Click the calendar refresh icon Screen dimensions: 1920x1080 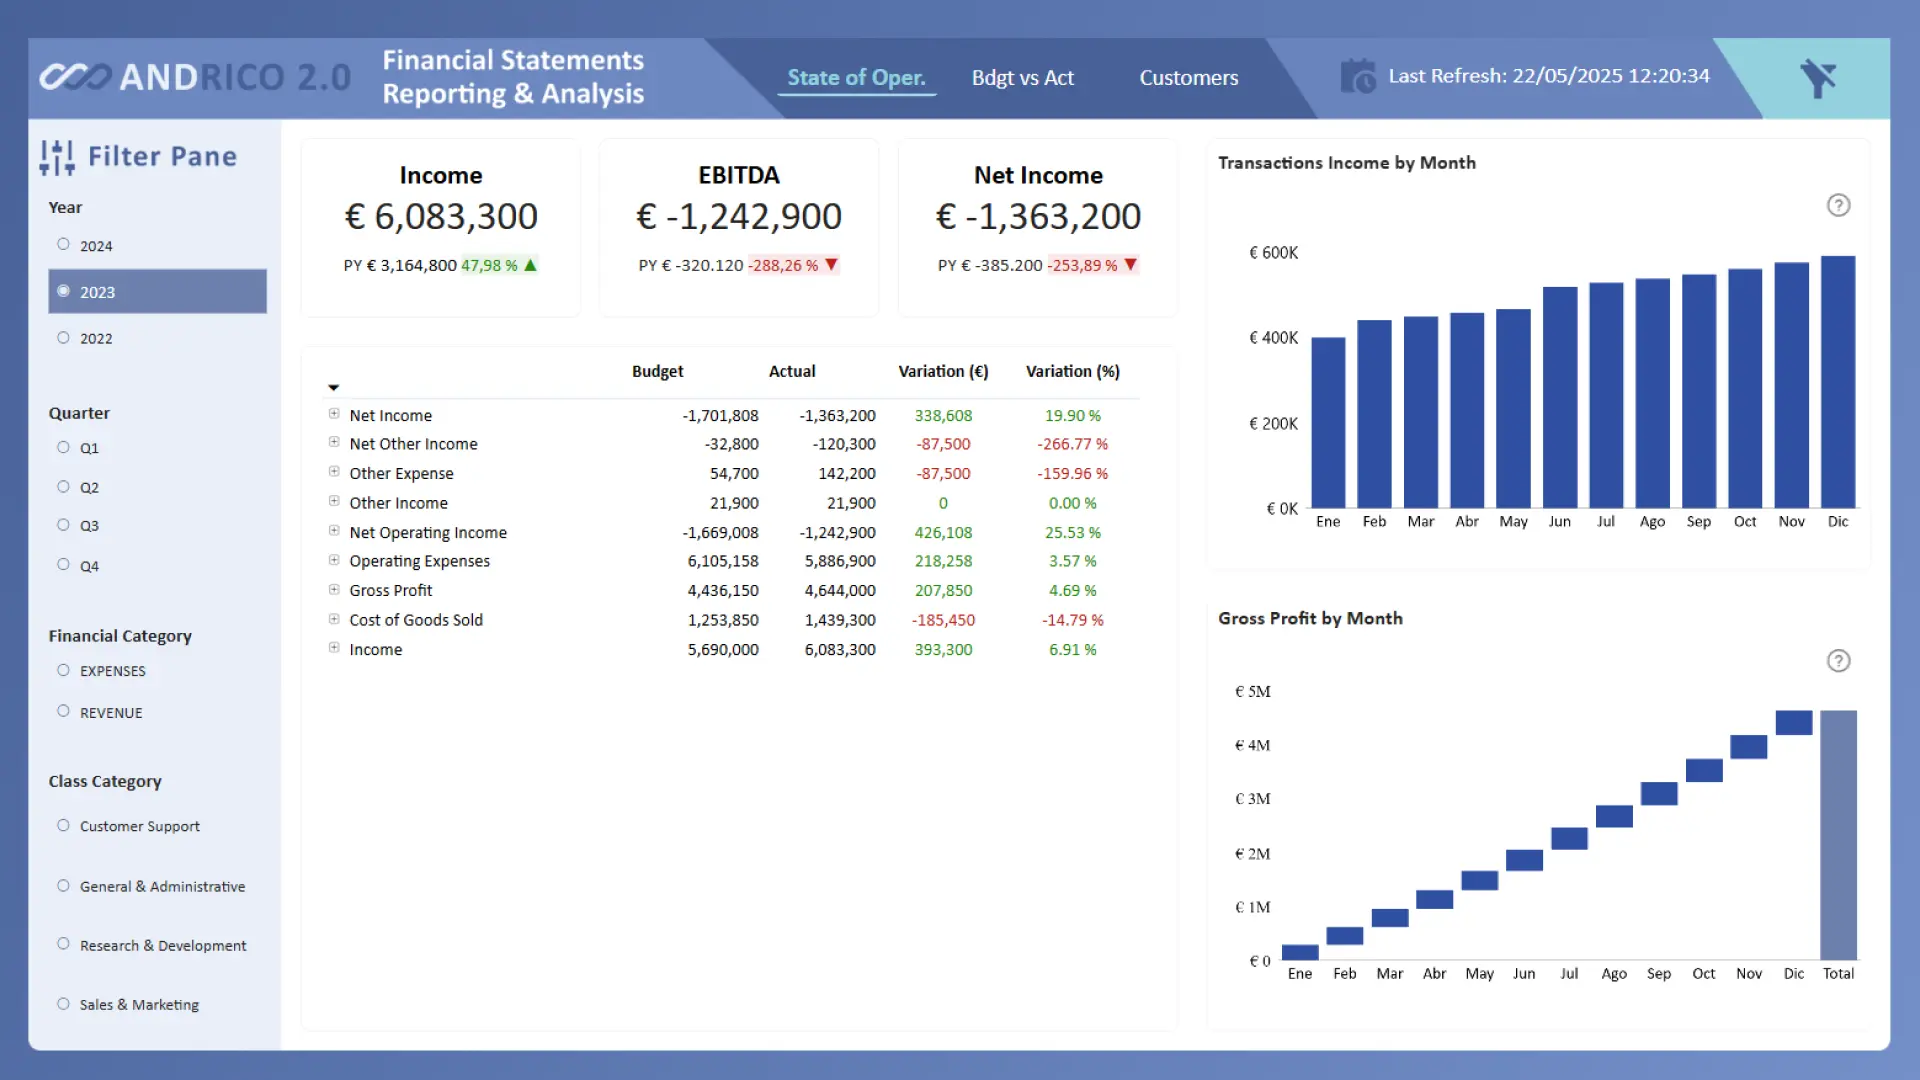tap(1358, 76)
